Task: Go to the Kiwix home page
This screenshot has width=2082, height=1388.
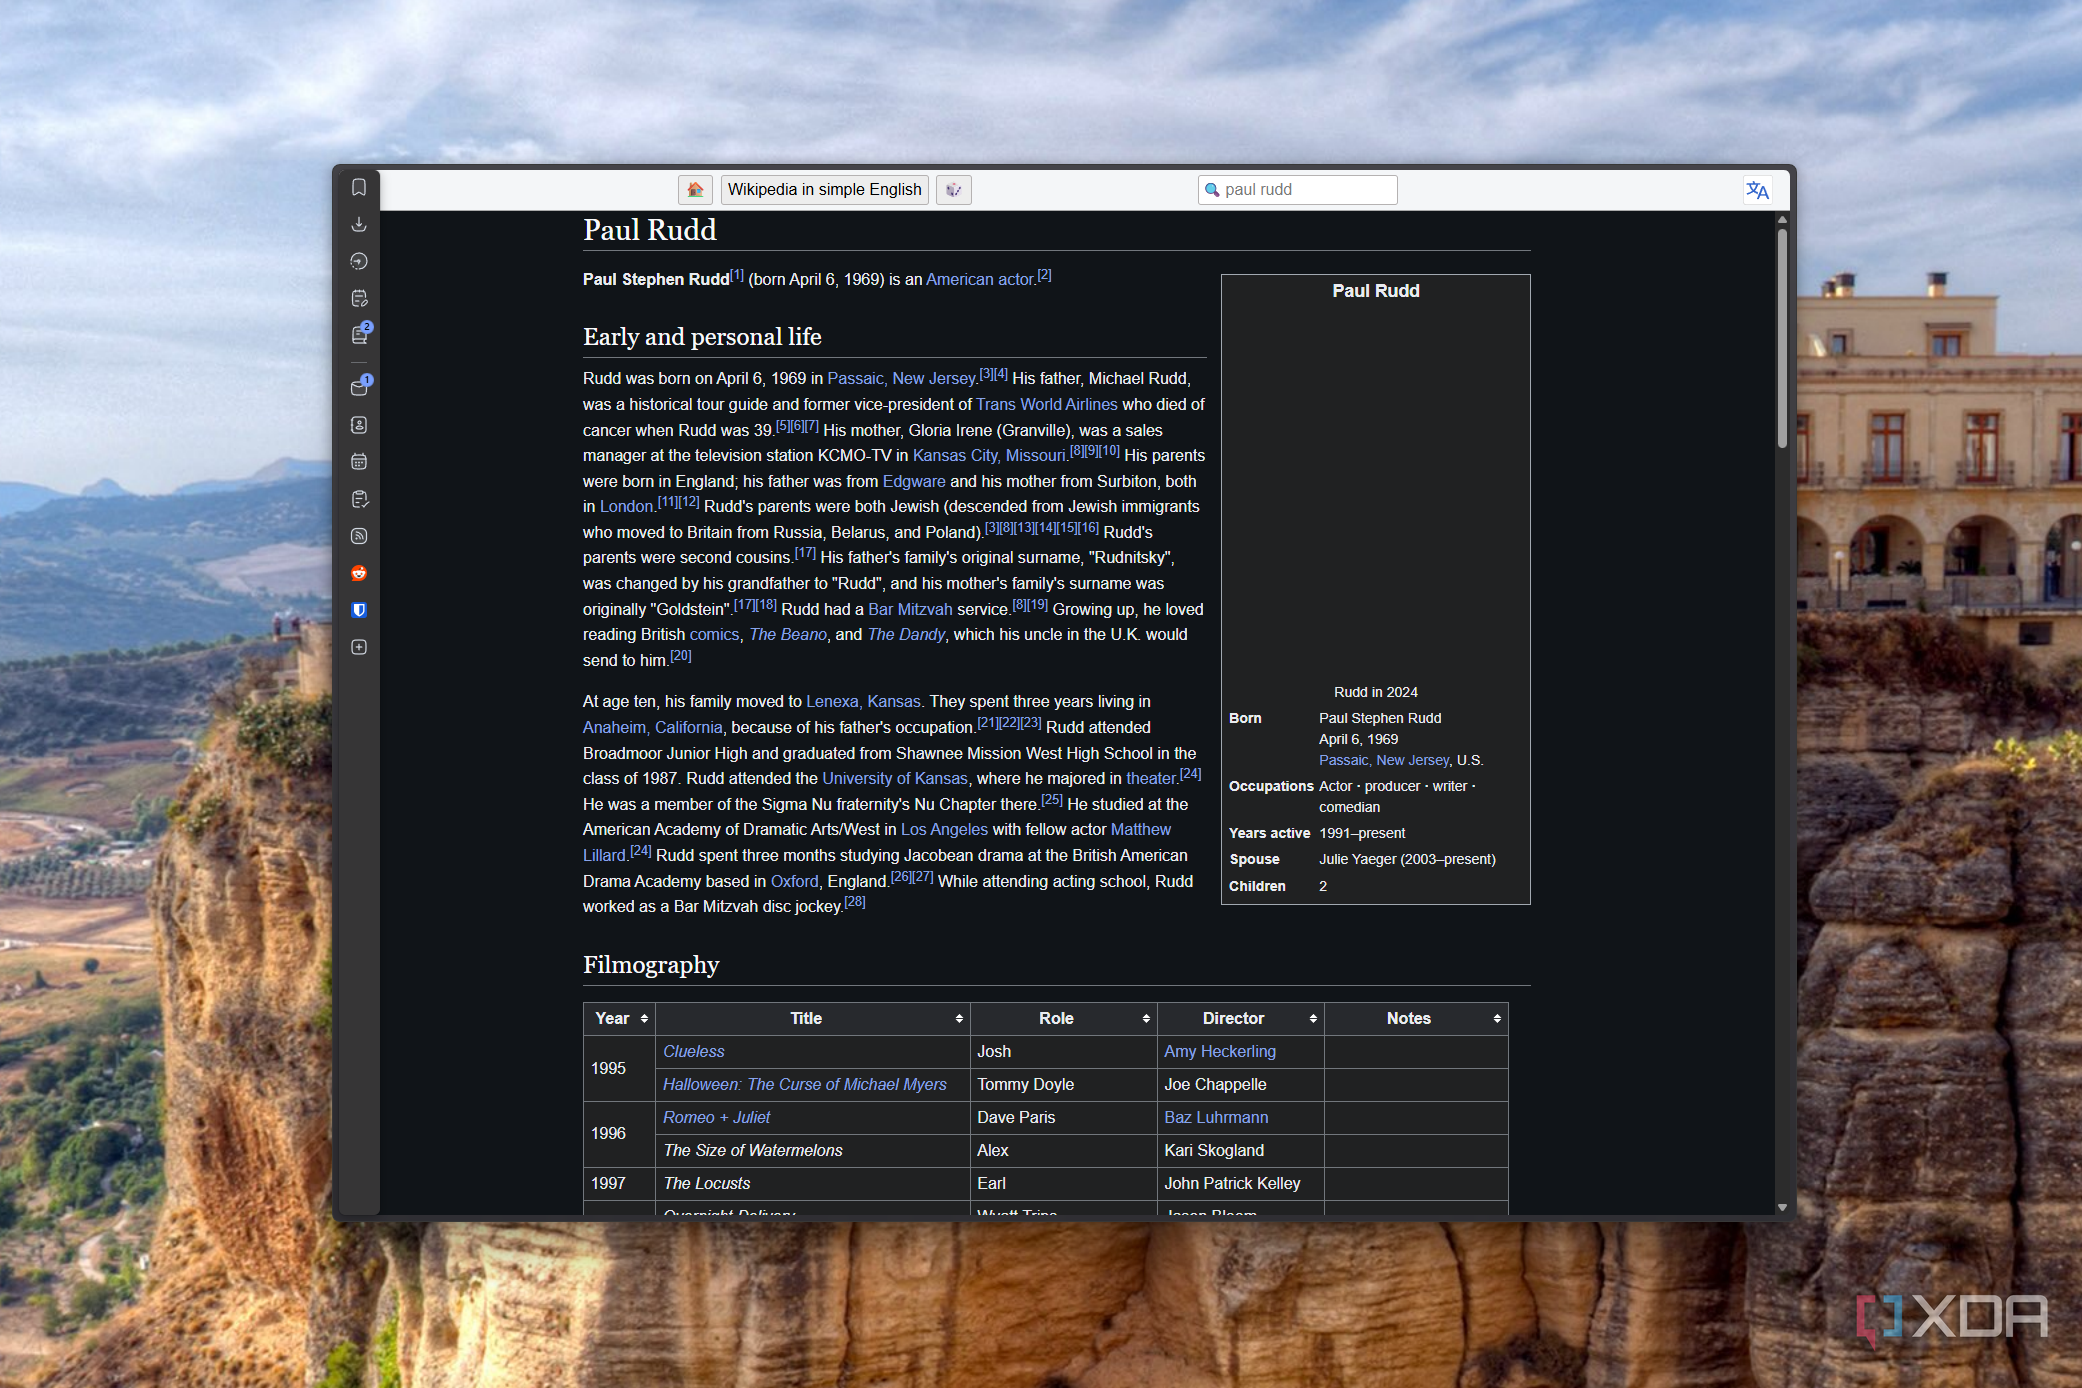Action: tap(695, 190)
